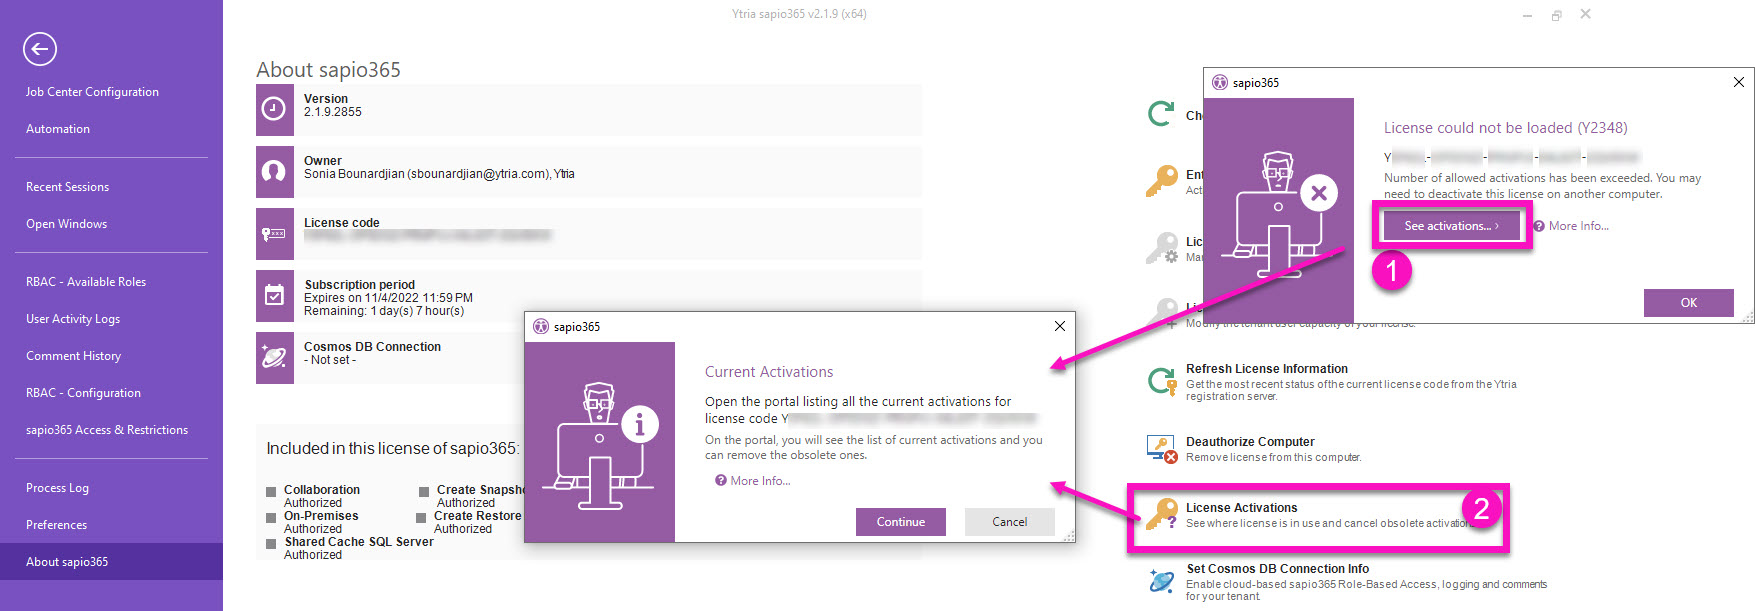Screen dimensions: 1755x611
Task: Click the Version clock icon
Action: pyautogui.click(x=274, y=110)
